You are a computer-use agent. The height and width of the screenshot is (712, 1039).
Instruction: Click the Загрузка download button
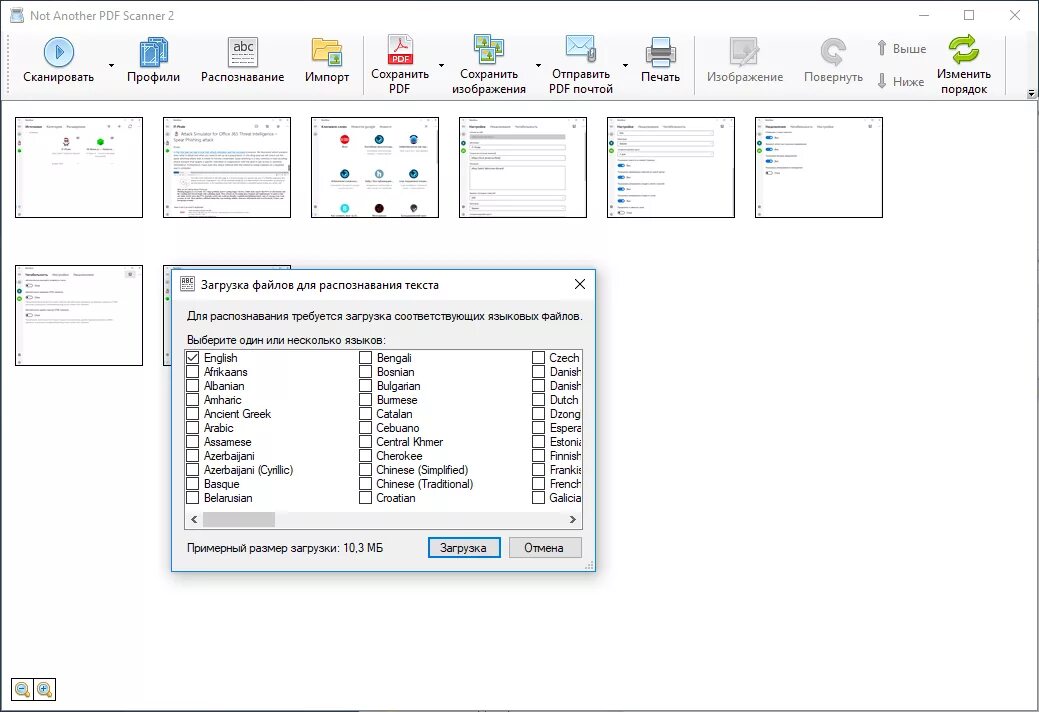click(464, 548)
